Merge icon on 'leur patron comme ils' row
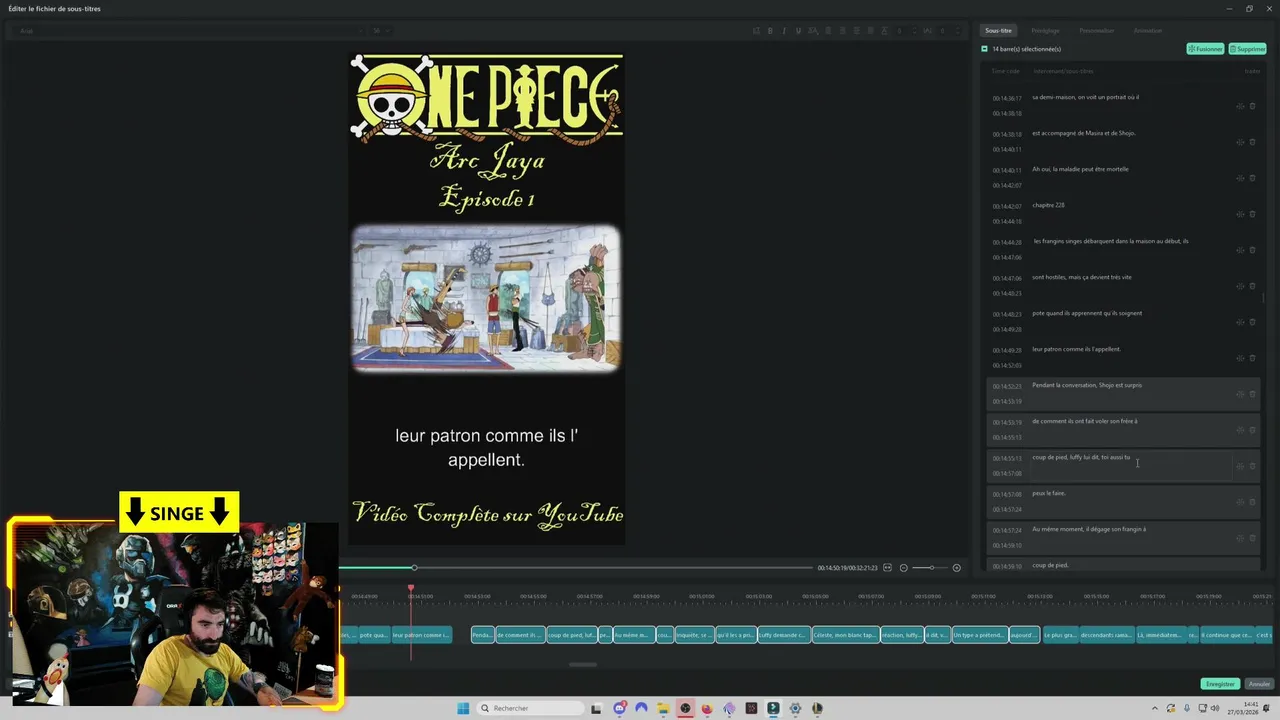 pos(1240,358)
